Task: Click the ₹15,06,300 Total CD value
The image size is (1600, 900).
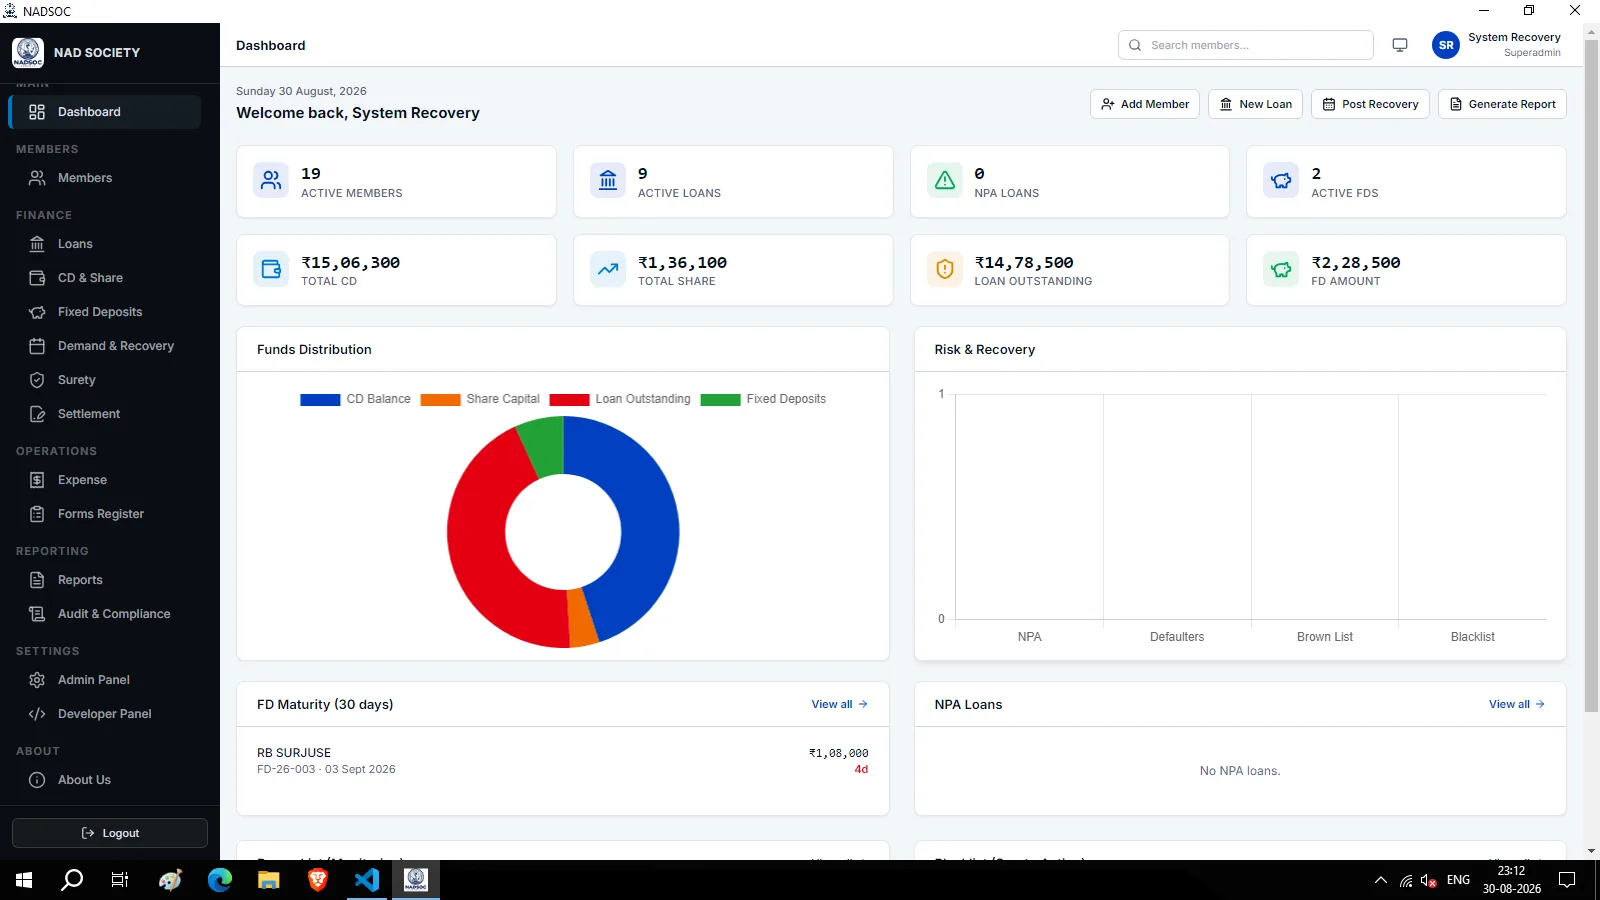Action: click(x=350, y=262)
